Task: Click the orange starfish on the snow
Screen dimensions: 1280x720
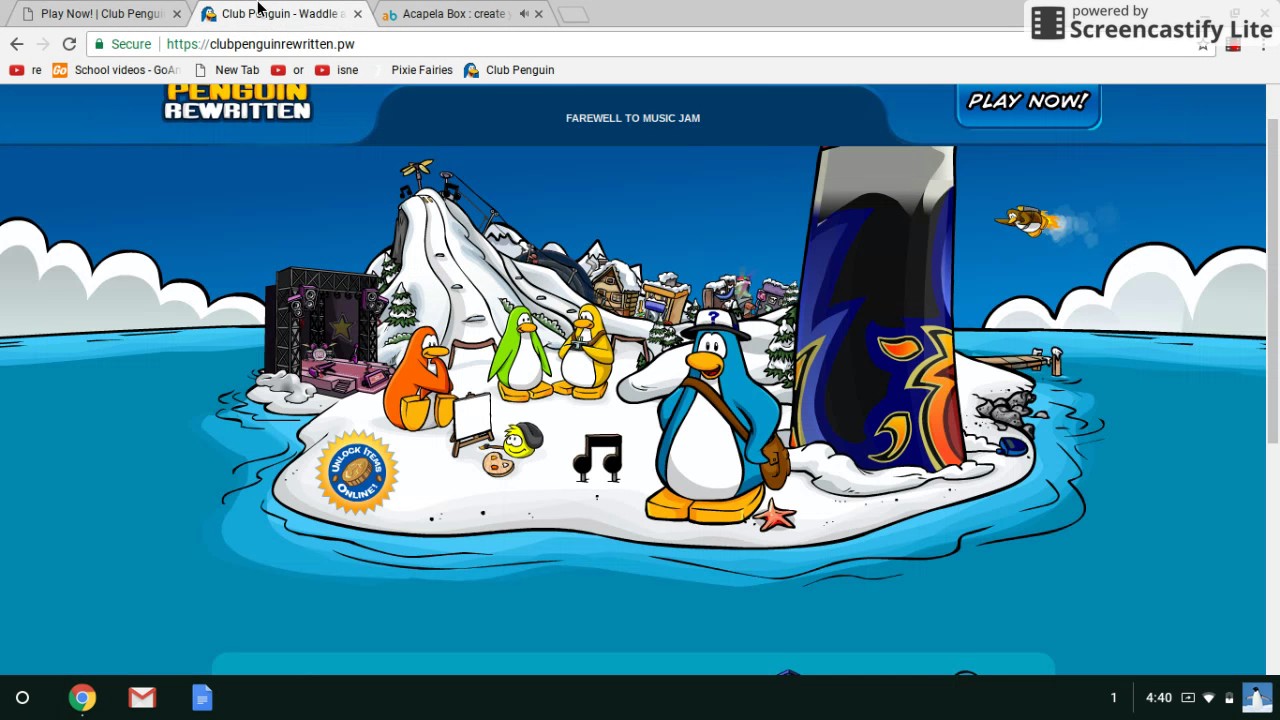Action: [x=777, y=517]
